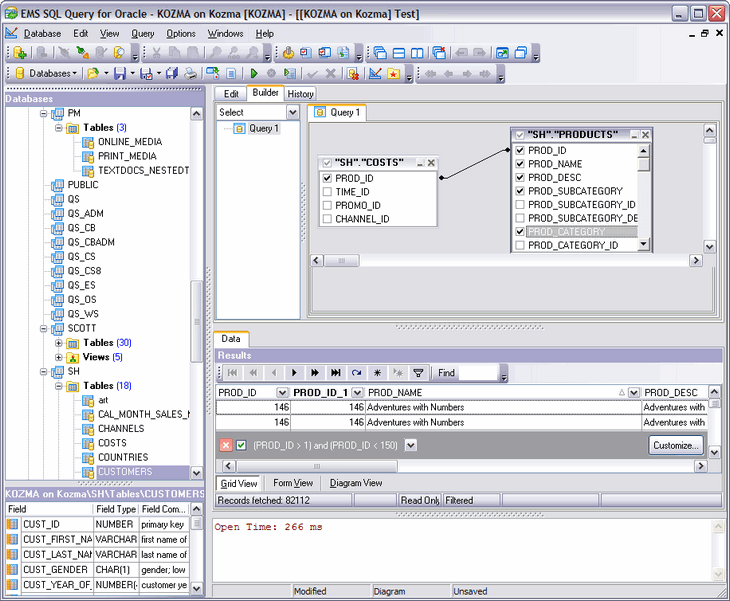Open the Options menu

(181, 34)
